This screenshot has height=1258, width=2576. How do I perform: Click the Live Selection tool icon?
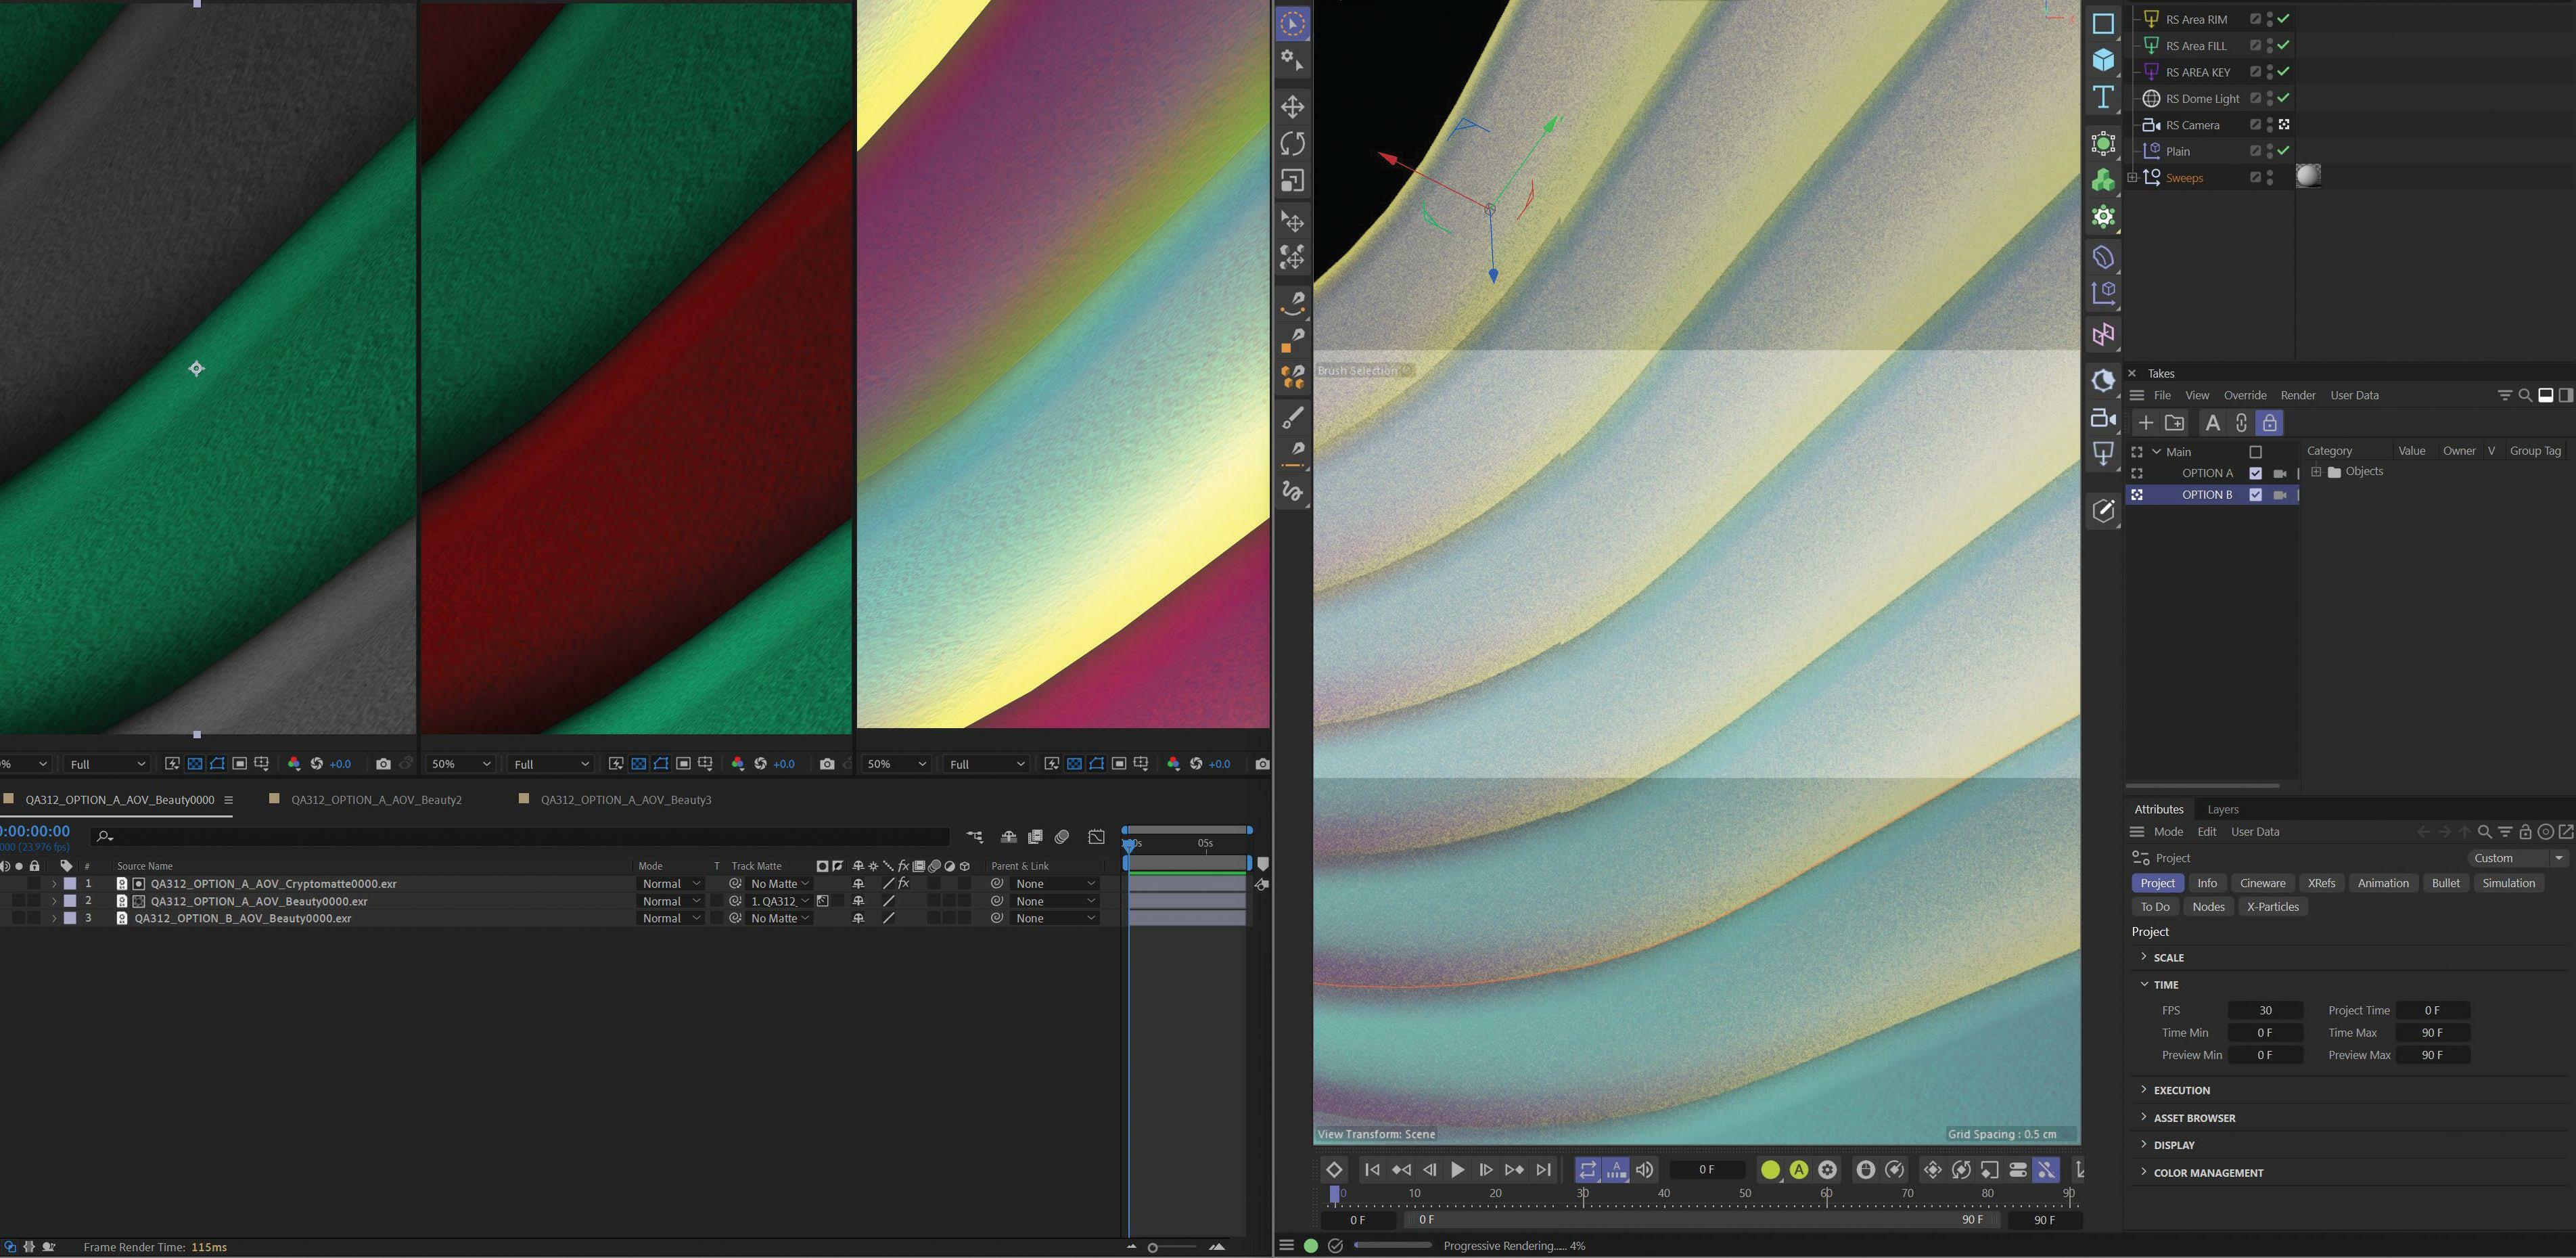pos(1295,20)
